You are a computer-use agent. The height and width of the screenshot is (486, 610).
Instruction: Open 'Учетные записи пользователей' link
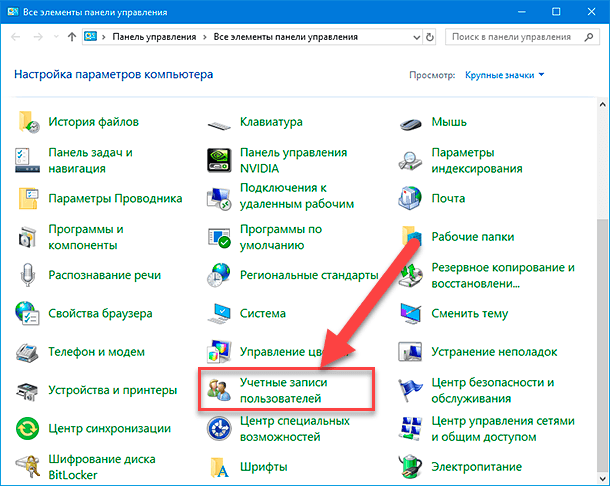tap(284, 391)
